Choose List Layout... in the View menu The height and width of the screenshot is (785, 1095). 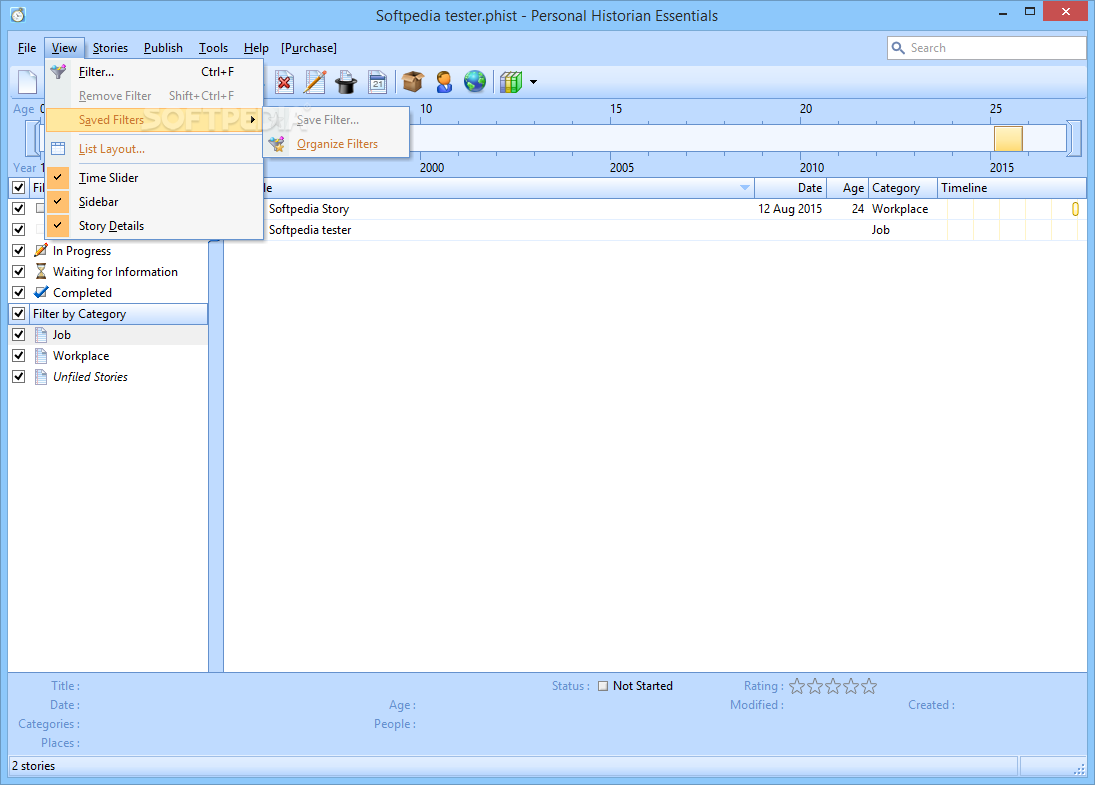click(154, 149)
